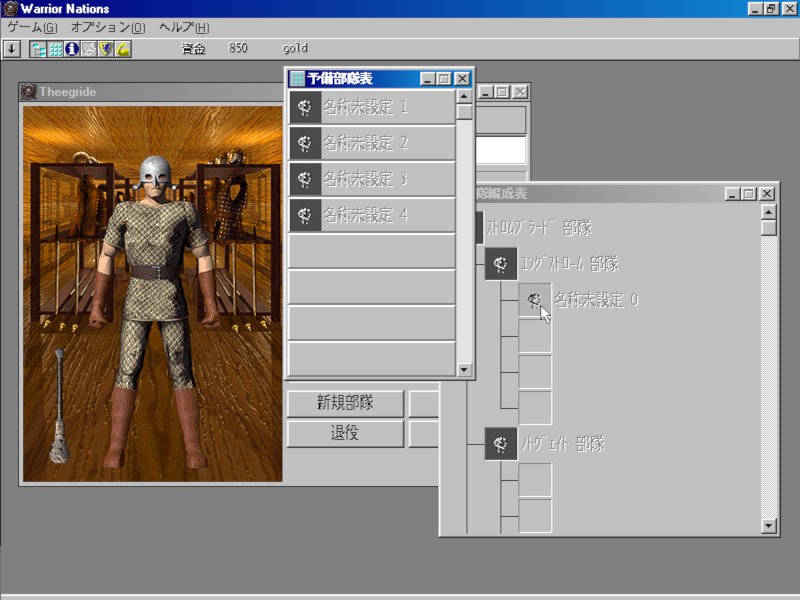Viewport: 800px width, 600px height.
Task: Select the yellow flexing arm toolbar icon
Action: tap(122, 48)
